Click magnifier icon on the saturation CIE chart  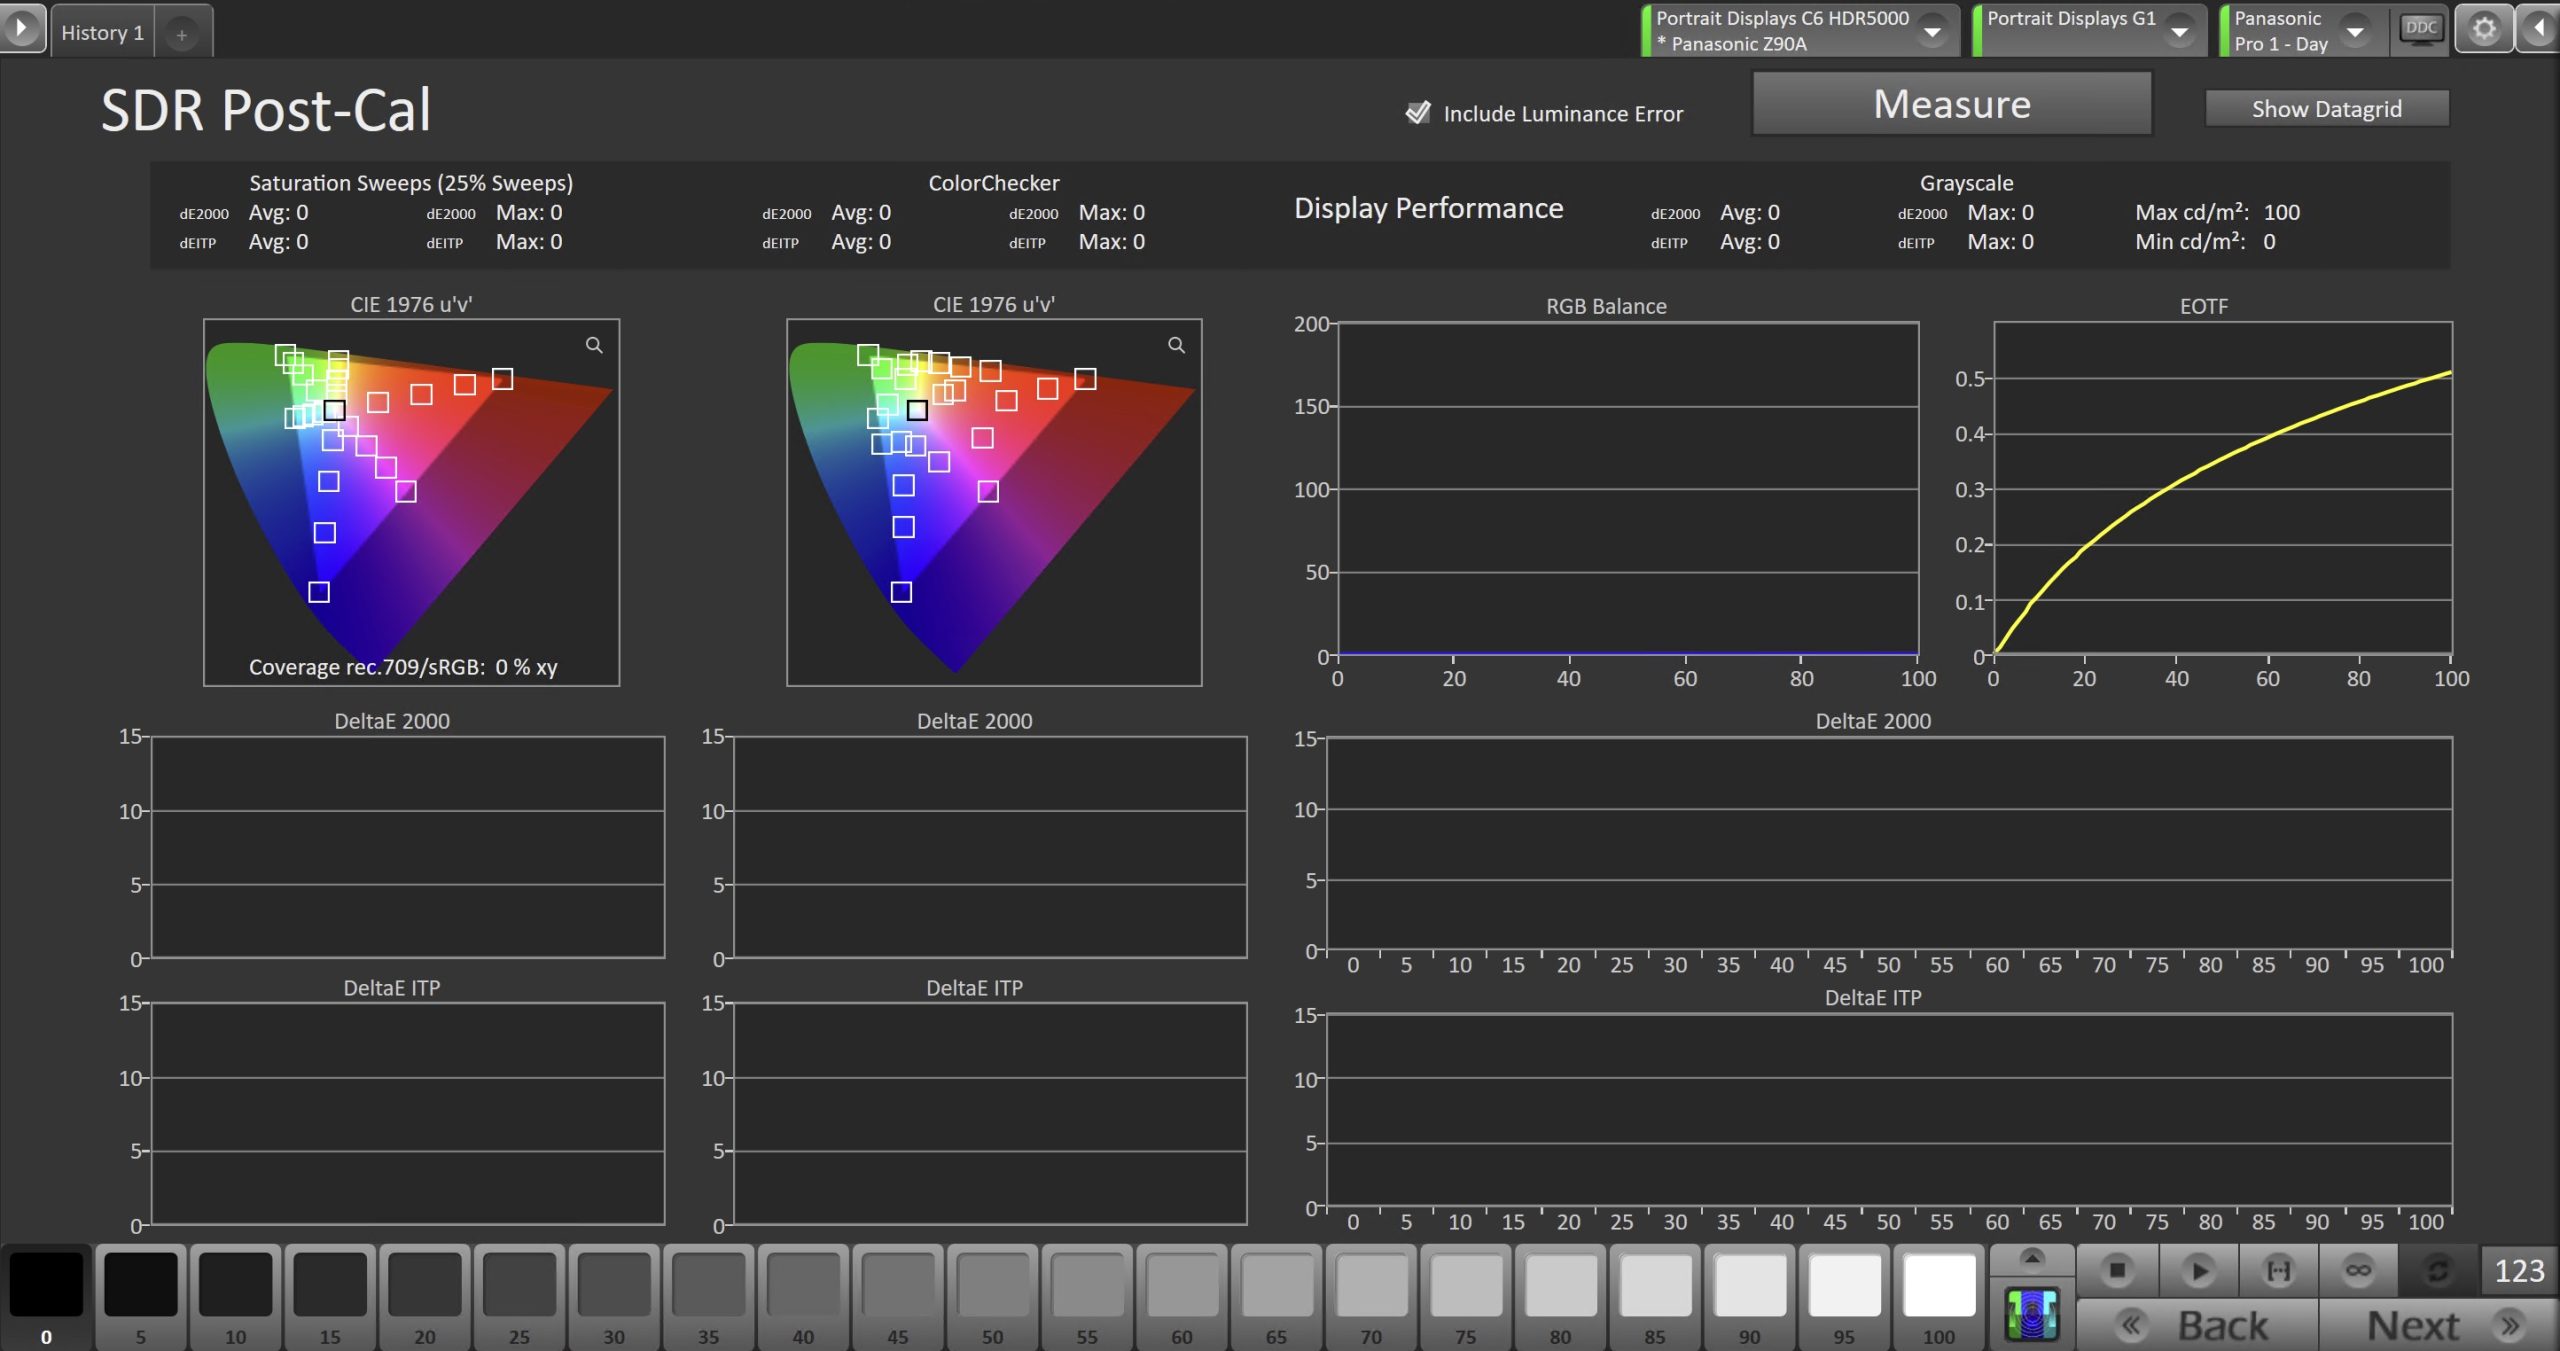pos(594,345)
